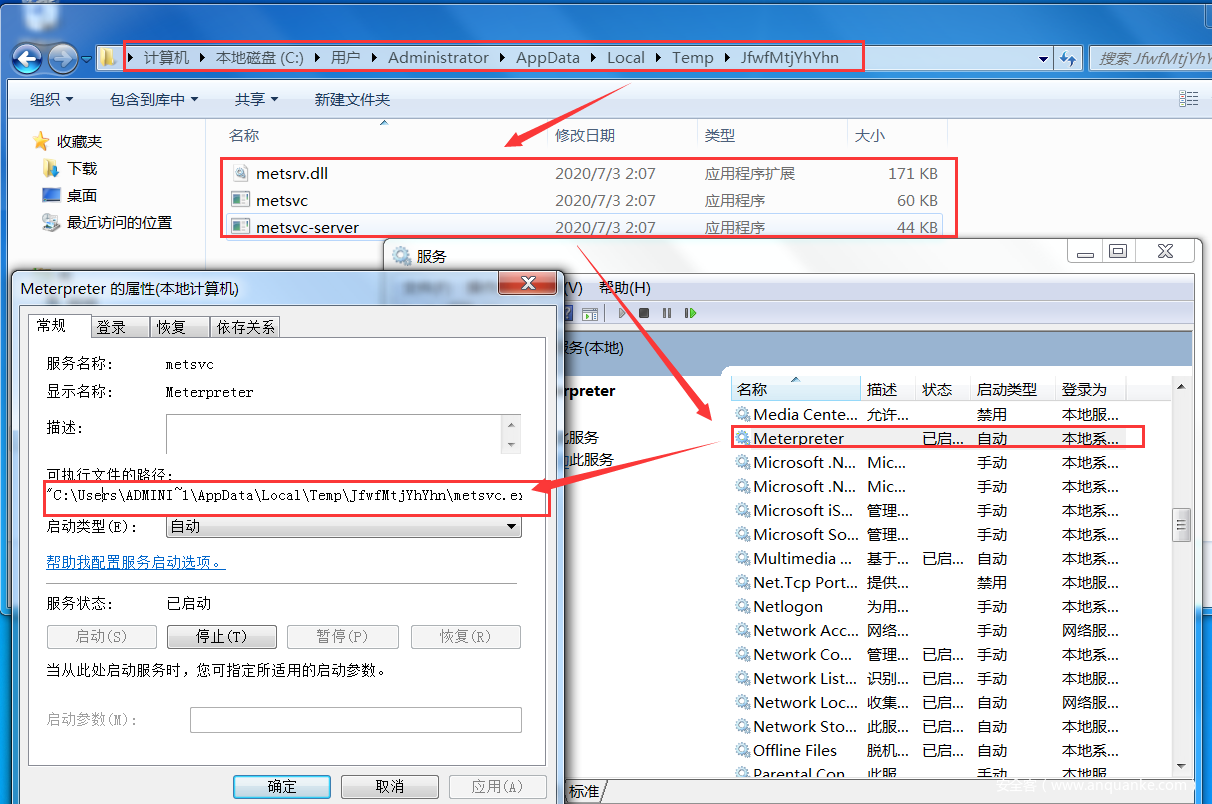Click the Services list scrollbar thumb
1212x804 pixels.
click(1181, 523)
